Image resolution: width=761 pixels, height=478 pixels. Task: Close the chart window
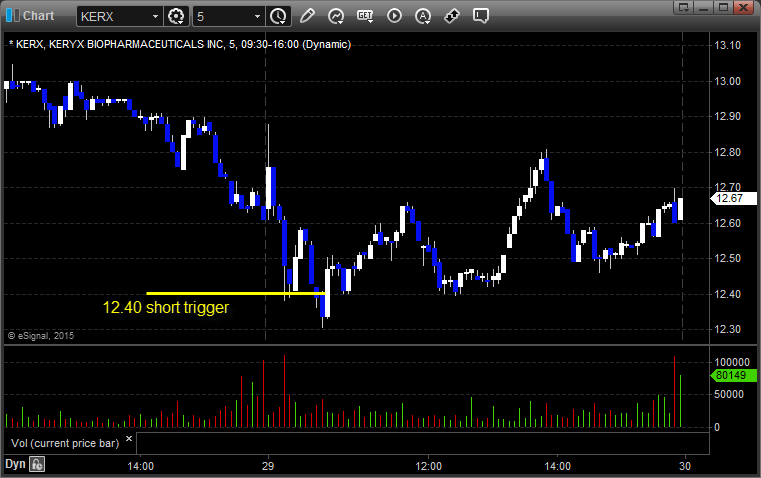[744, 7]
